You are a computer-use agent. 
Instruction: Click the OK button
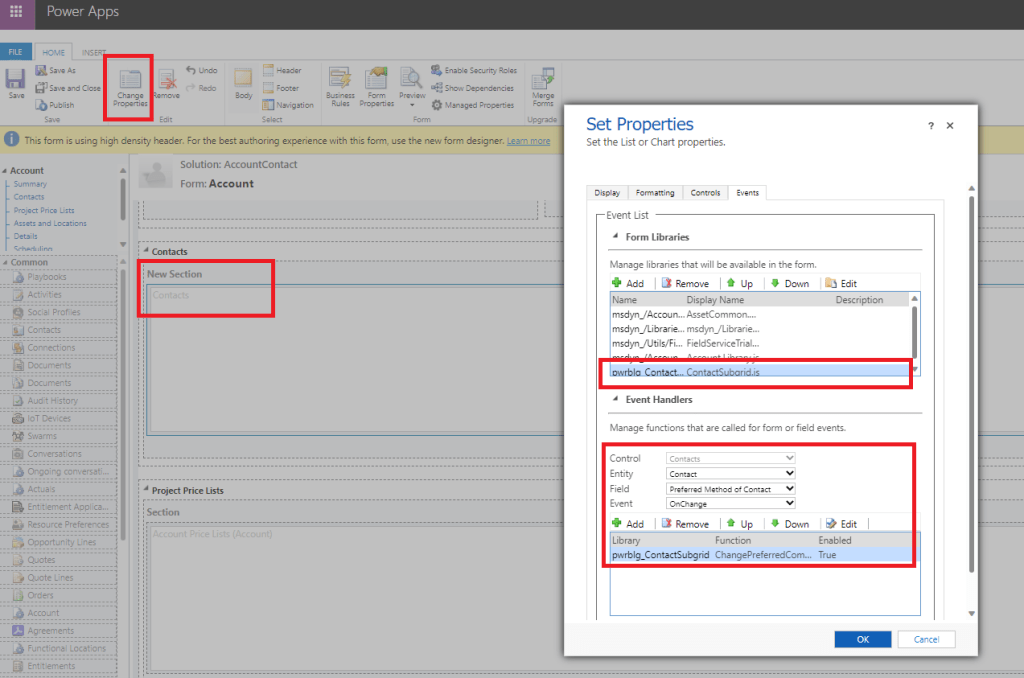pyautogui.click(x=862, y=639)
